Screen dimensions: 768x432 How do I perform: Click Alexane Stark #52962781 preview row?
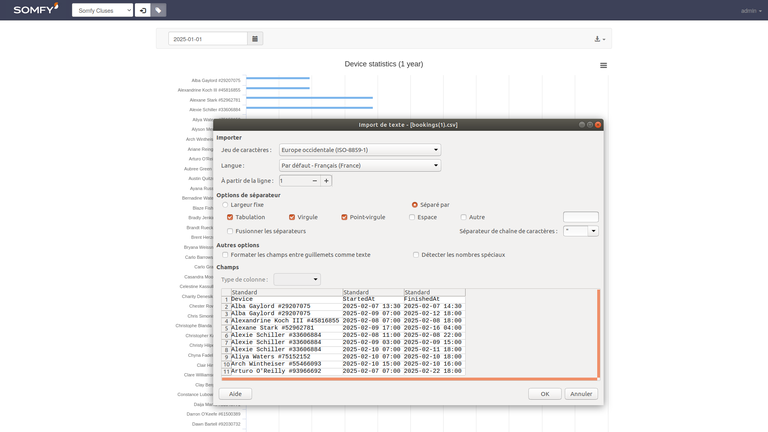click(343, 328)
